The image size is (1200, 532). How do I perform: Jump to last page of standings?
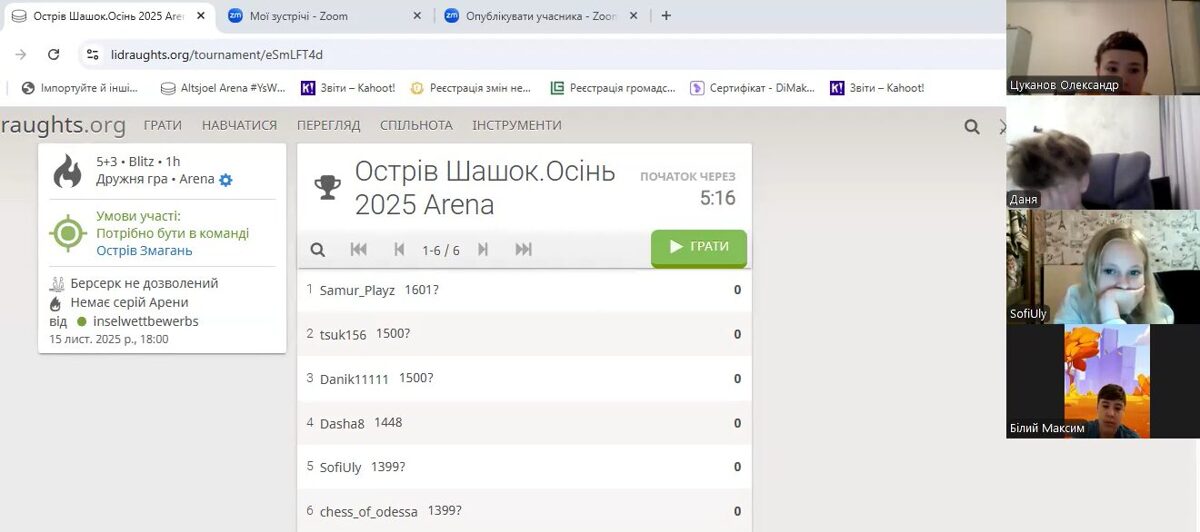[x=523, y=250]
